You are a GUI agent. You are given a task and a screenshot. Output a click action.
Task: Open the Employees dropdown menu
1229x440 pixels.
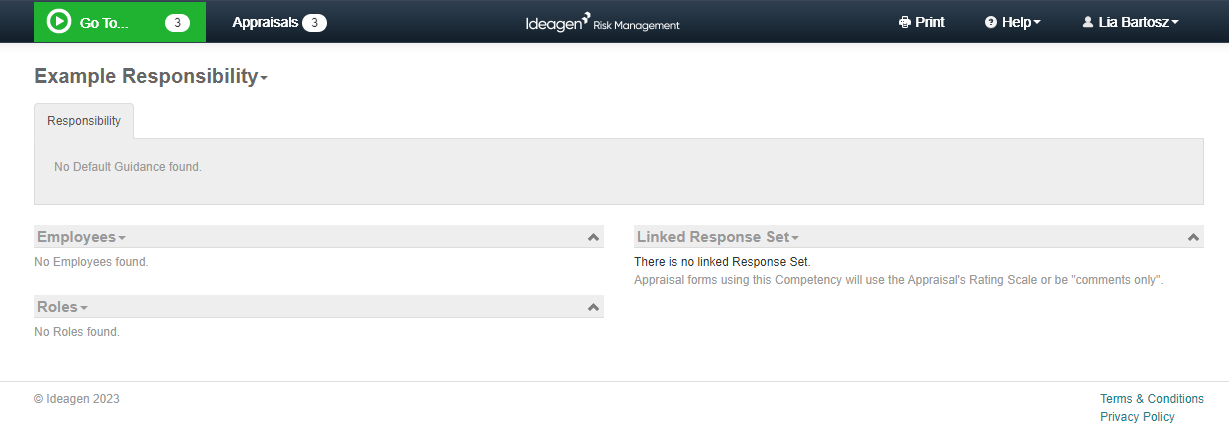(x=81, y=237)
